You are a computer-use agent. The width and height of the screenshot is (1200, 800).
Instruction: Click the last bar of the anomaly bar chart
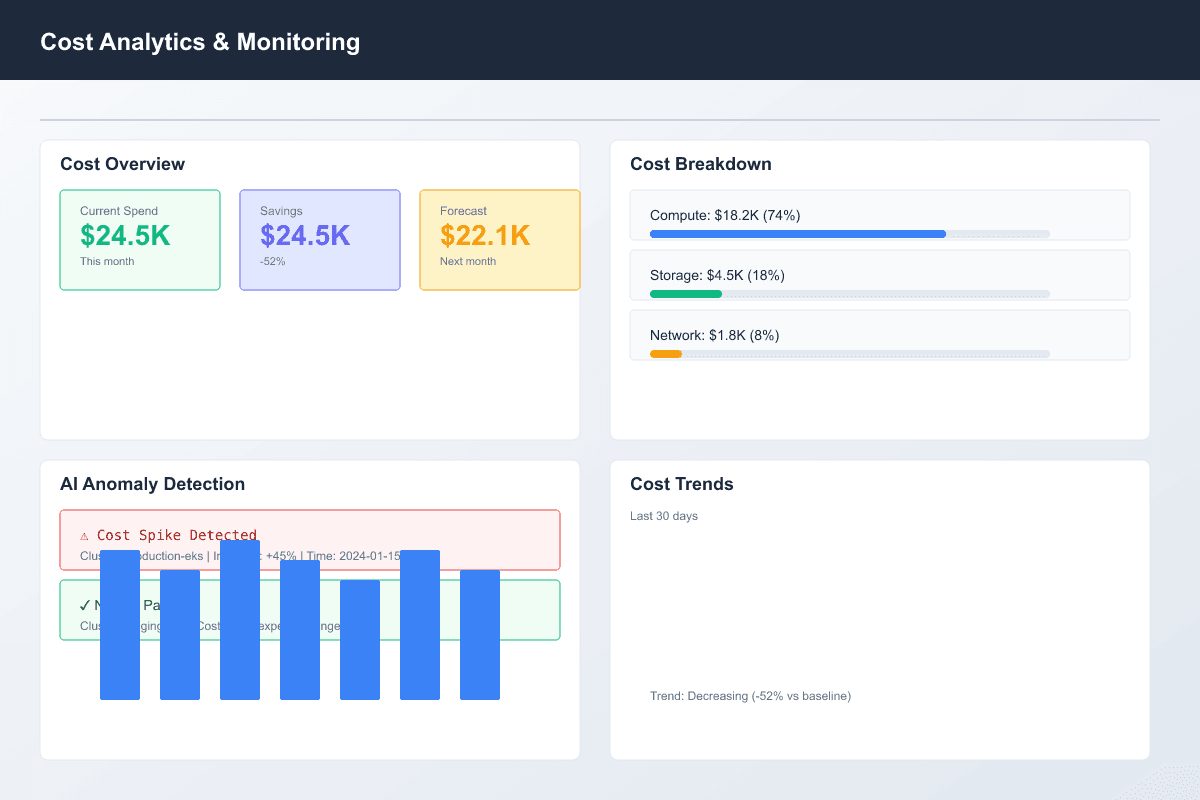[480, 633]
